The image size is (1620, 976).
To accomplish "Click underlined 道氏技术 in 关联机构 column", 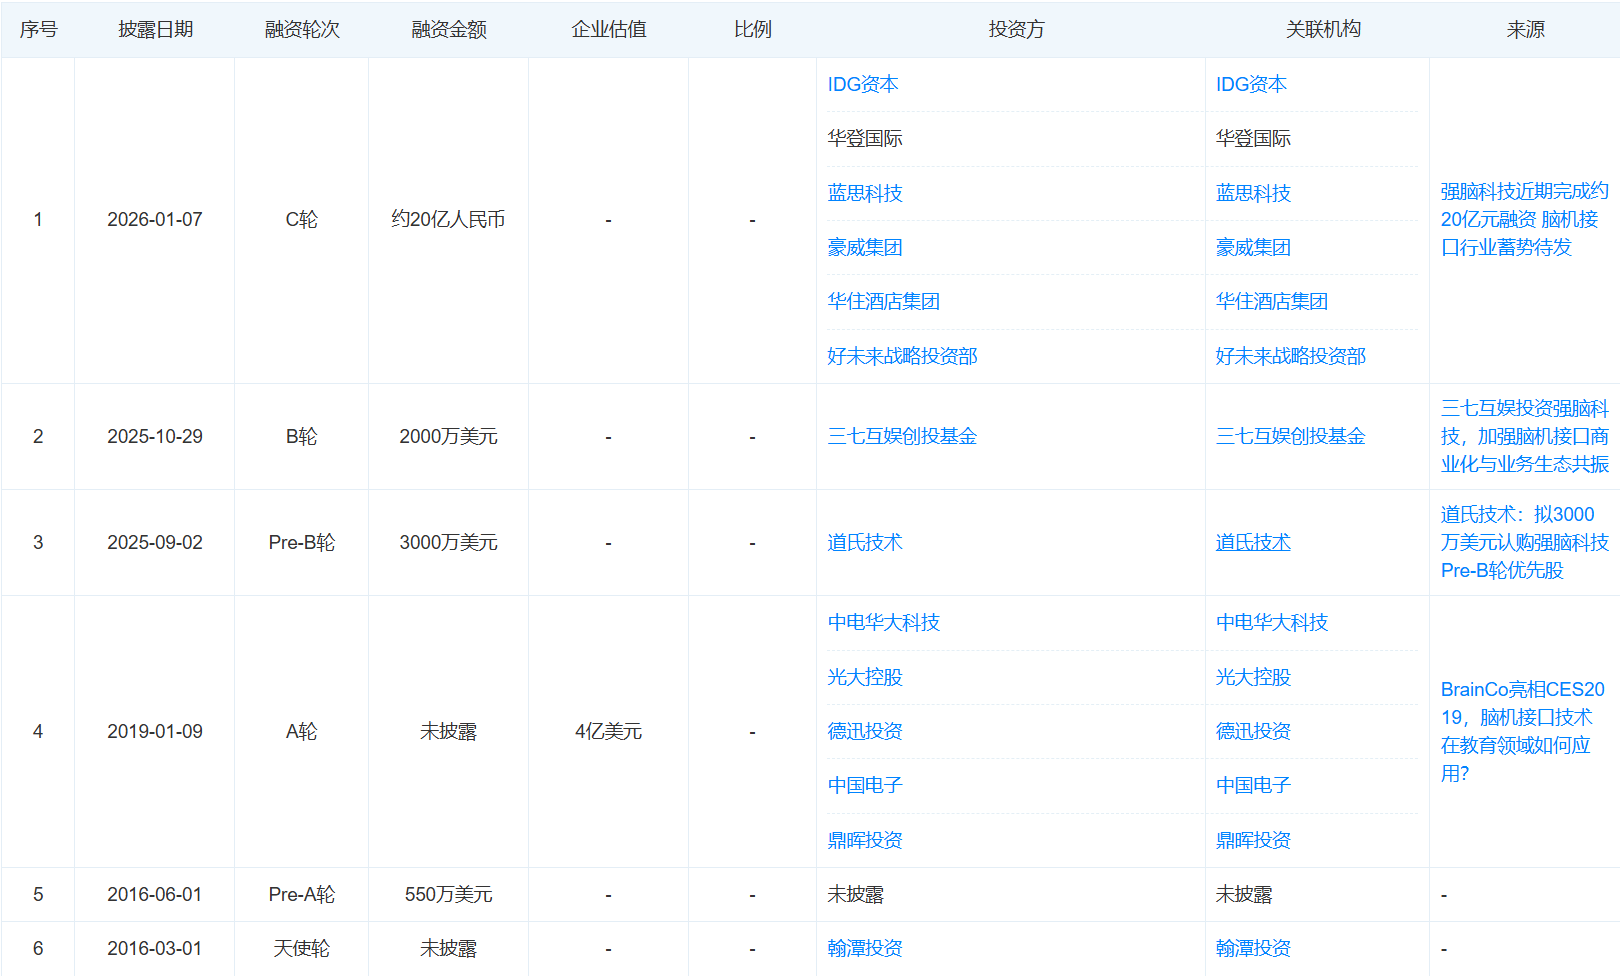I will click(1252, 542).
